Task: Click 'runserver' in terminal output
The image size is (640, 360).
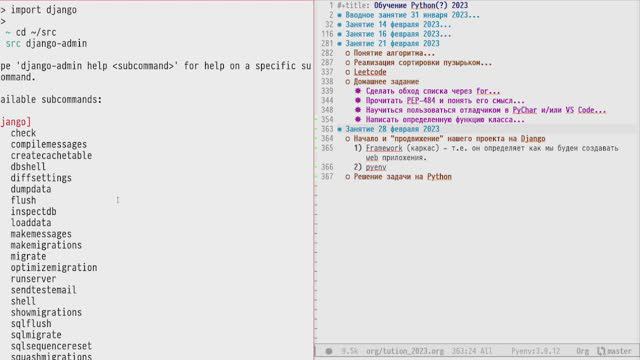Action: [x=33, y=279]
